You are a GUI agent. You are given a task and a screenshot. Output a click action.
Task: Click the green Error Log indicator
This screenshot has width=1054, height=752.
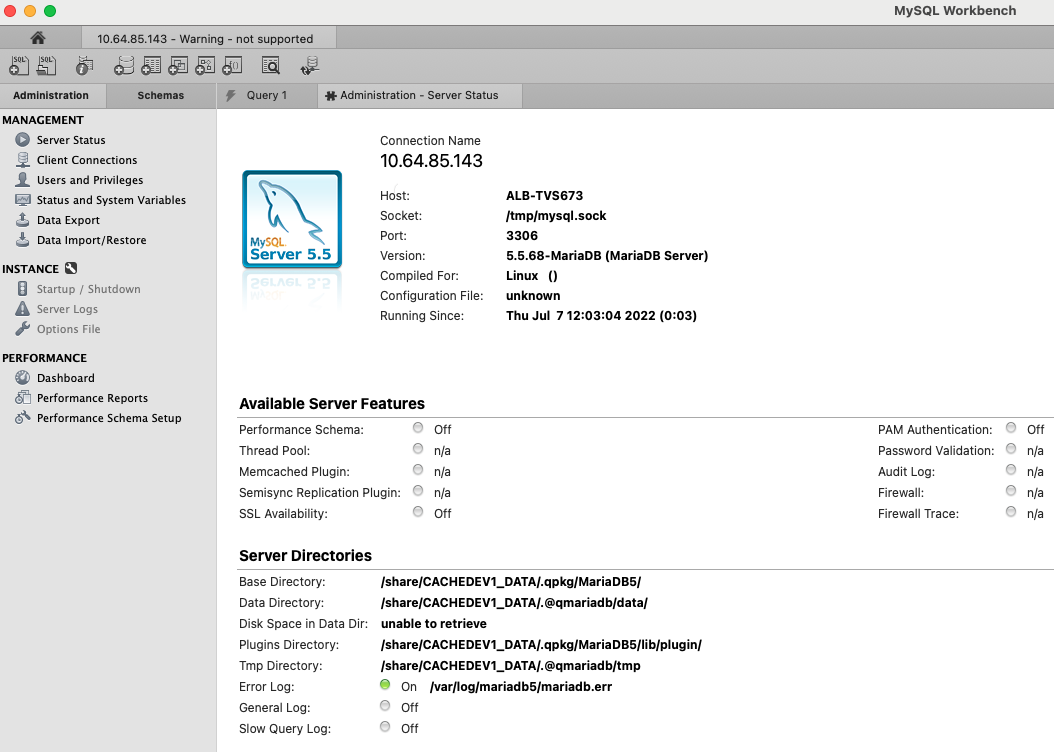pyautogui.click(x=385, y=685)
